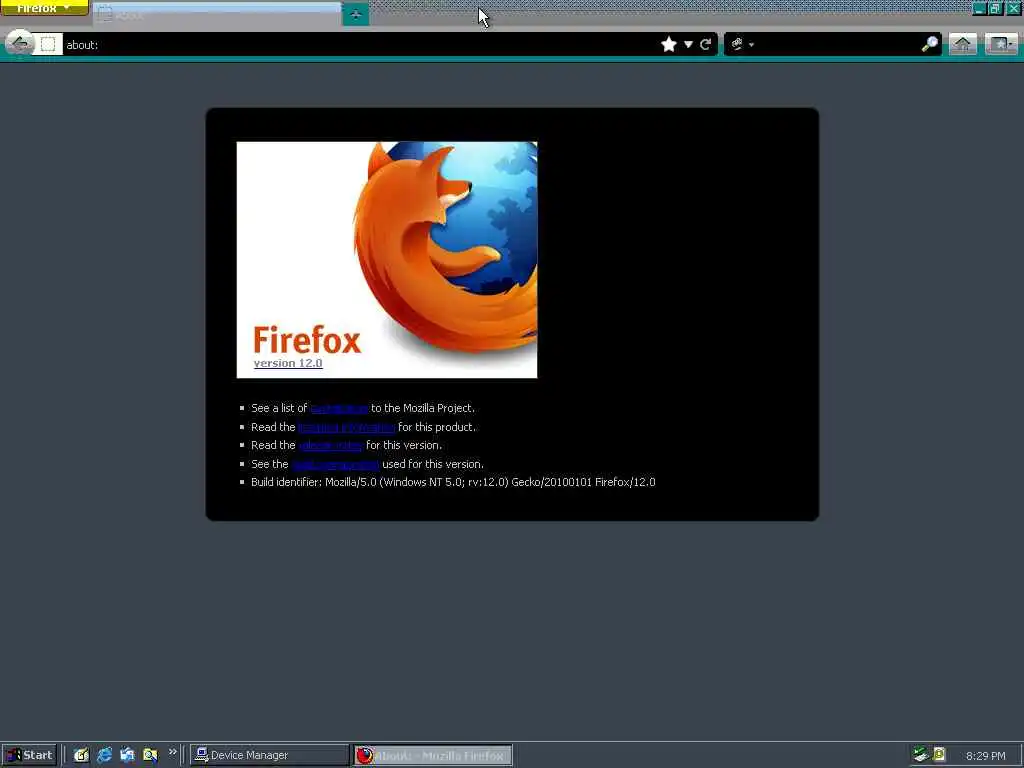Open the version 12.0 link
Image resolution: width=1024 pixels, height=768 pixels.
[x=288, y=363]
